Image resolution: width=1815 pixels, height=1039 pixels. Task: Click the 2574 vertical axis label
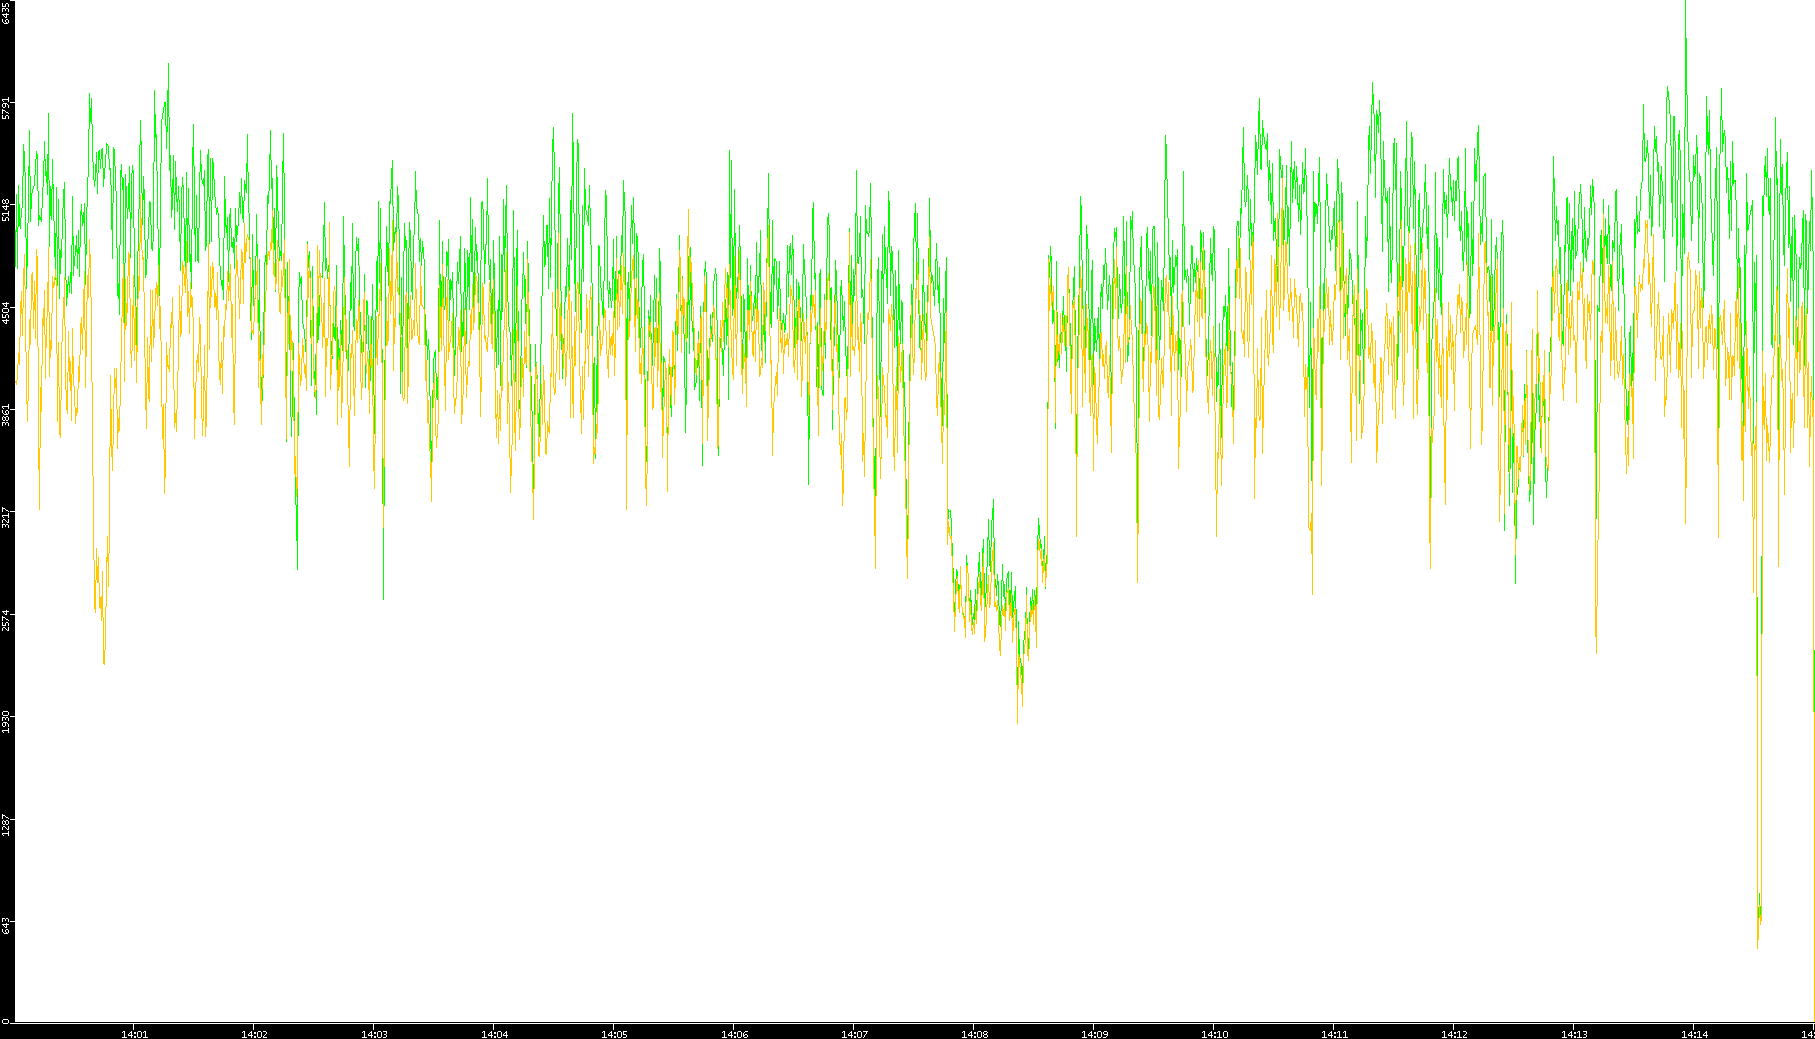[6, 620]
